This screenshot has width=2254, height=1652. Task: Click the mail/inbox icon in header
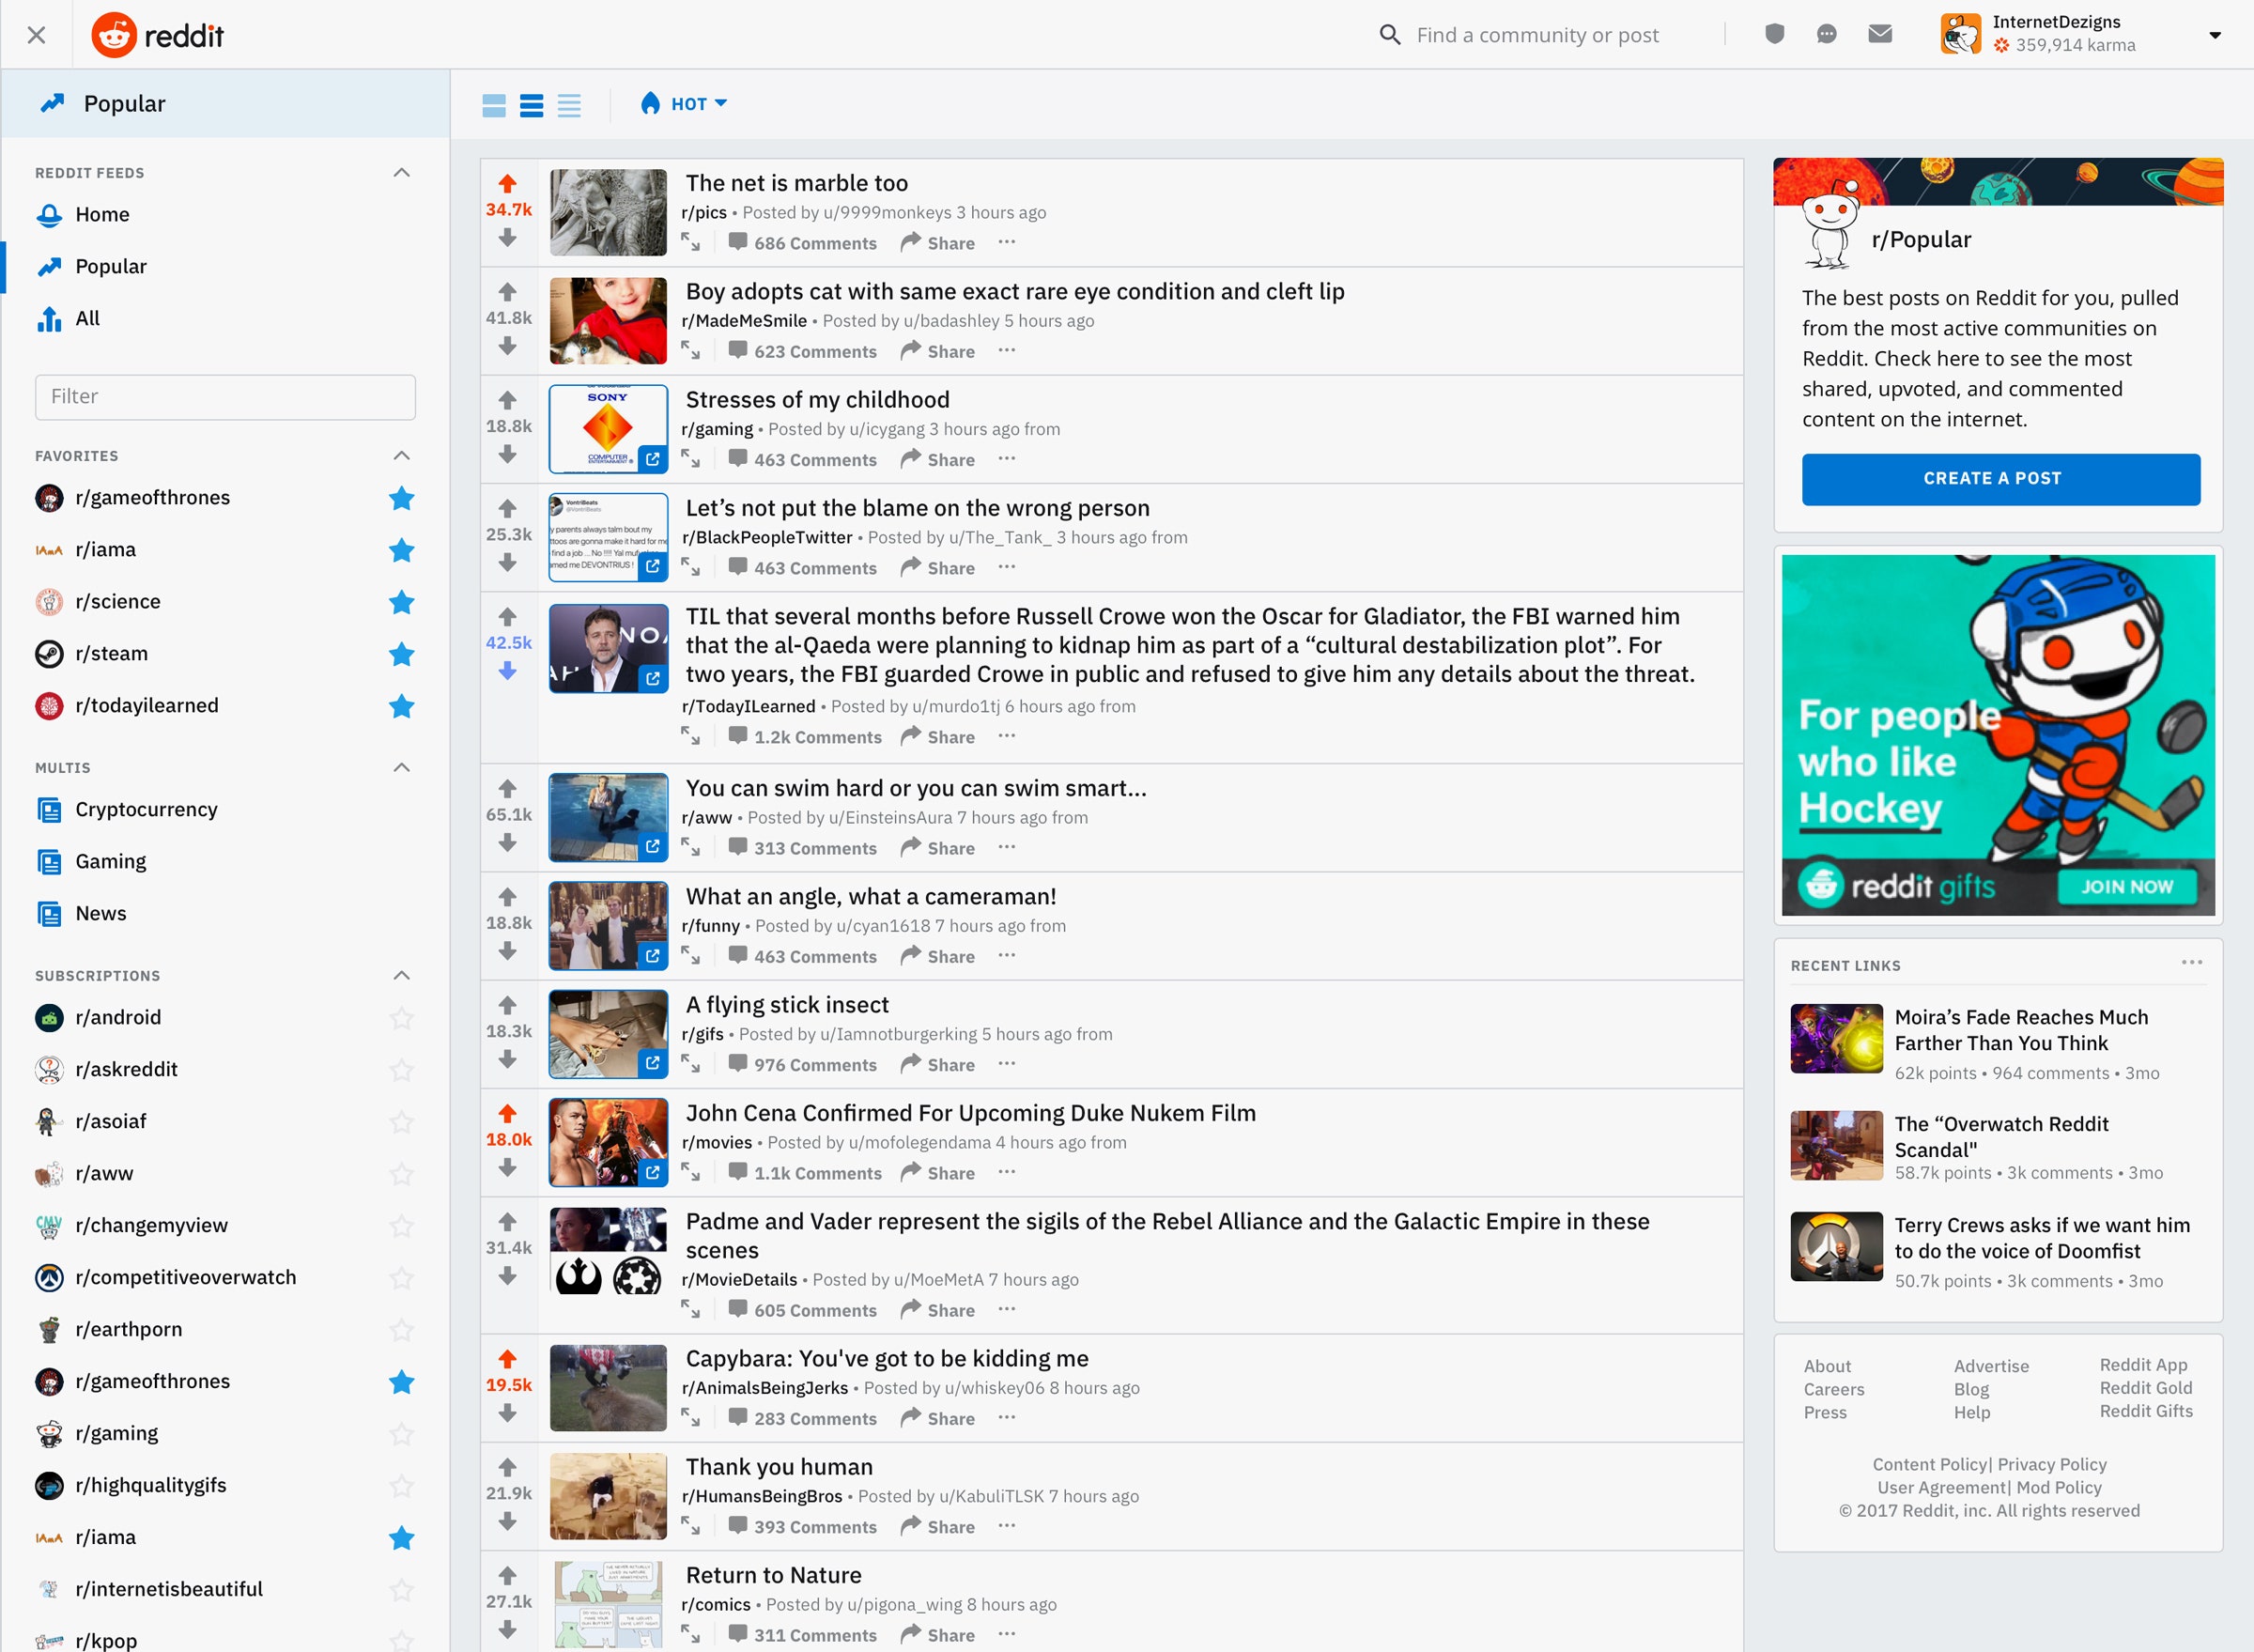1881,35
